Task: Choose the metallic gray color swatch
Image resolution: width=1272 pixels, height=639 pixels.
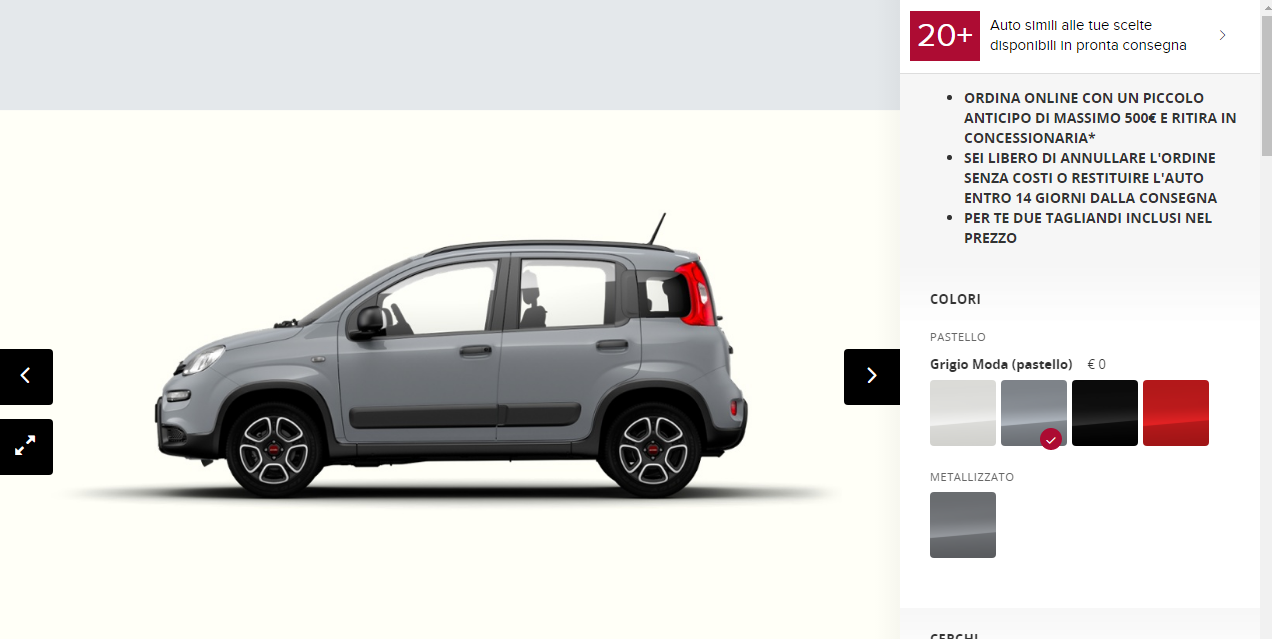Action: click(x=963, y=525)
